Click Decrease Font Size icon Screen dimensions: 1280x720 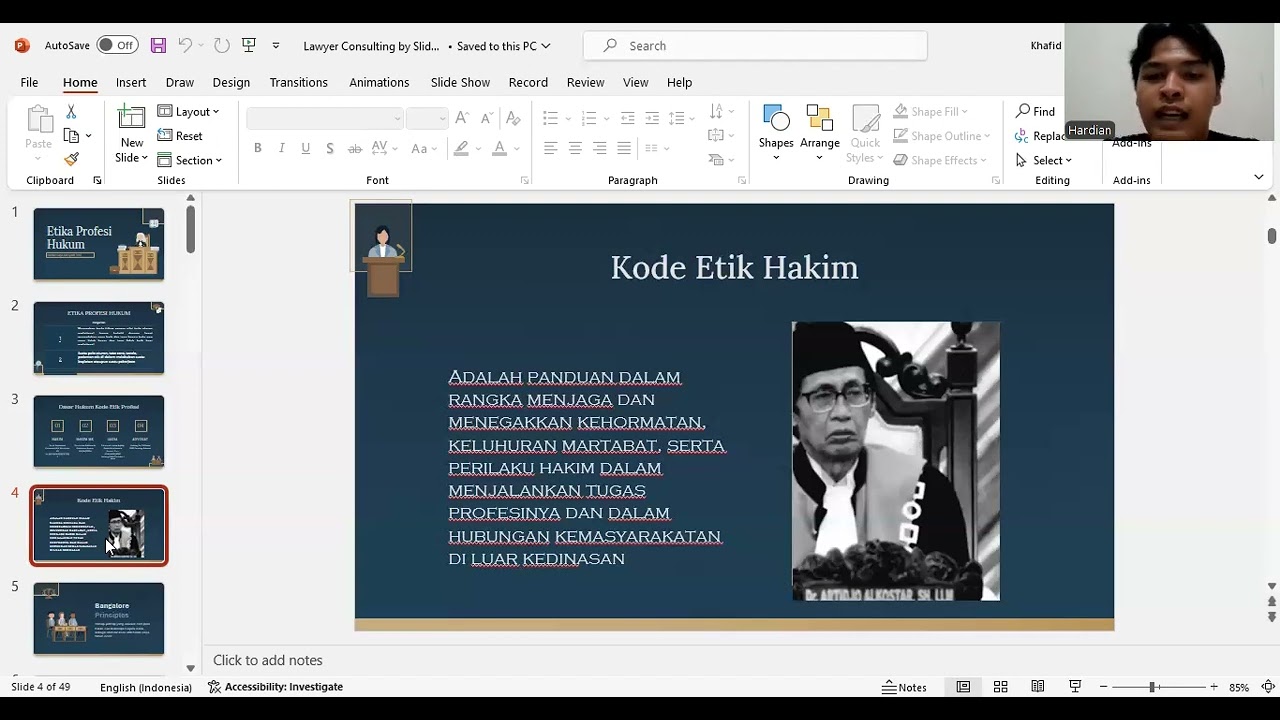(x=487, y=118)
